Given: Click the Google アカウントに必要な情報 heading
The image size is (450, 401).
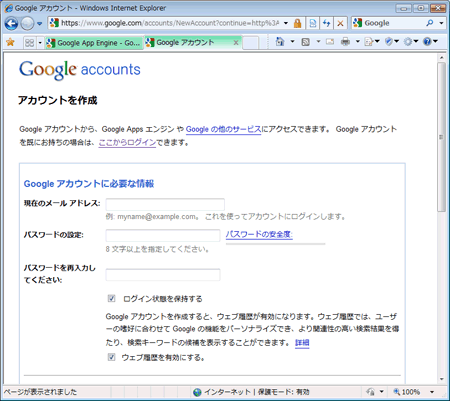Looking at the screenshot, I should [89, 184].
